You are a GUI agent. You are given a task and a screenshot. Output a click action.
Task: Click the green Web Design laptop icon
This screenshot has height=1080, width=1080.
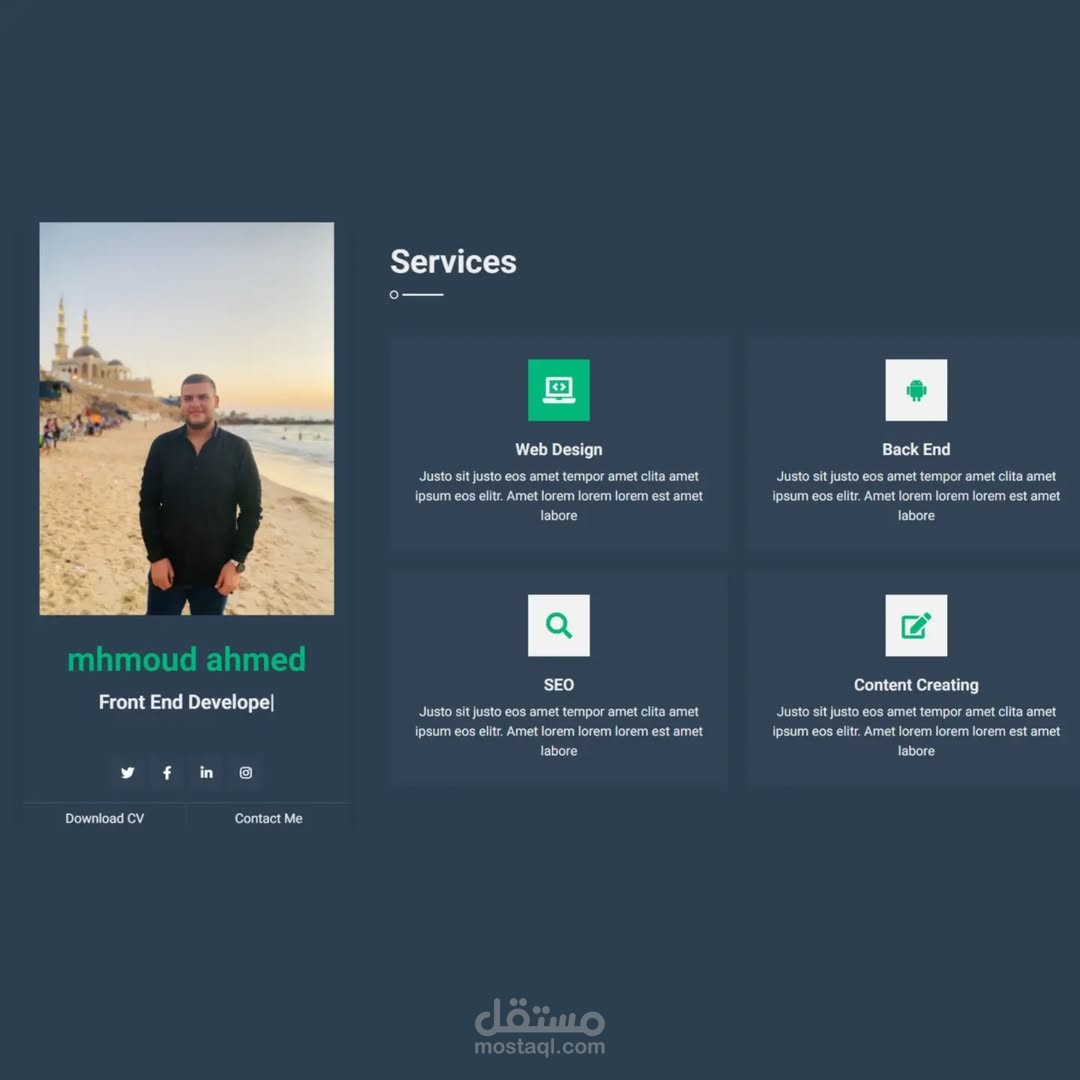coord(559,390)
